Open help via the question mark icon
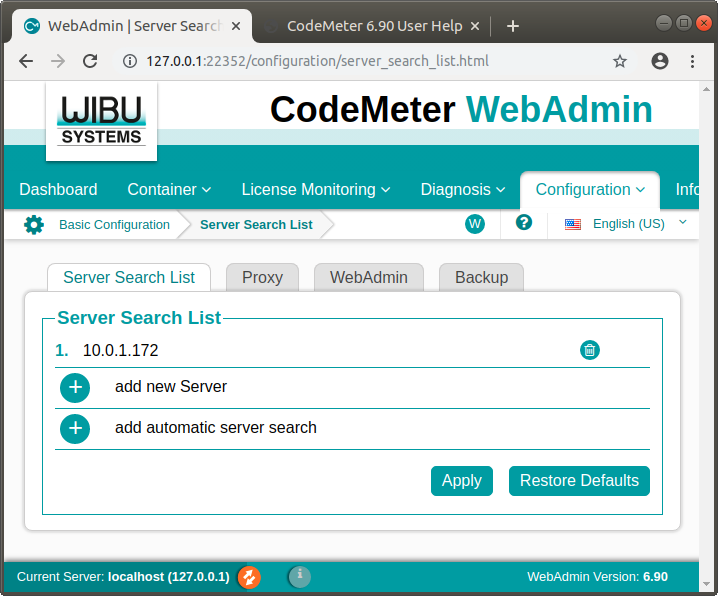 point(523,223)
